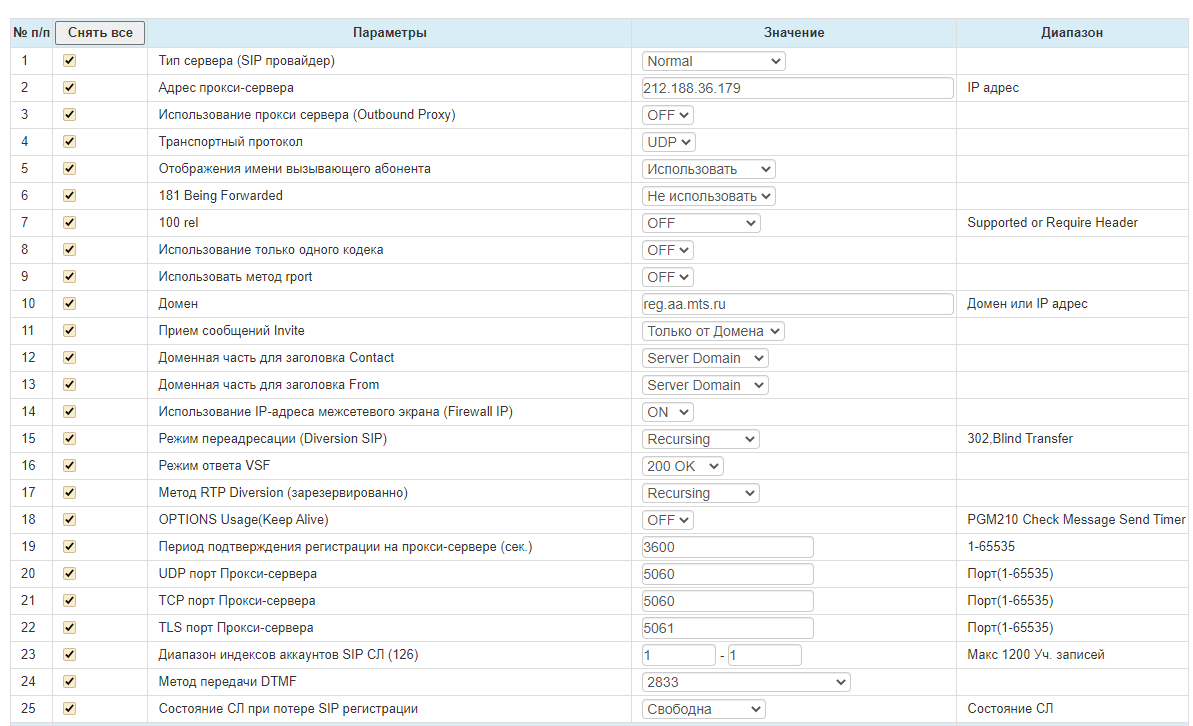1193x726 pixels.
Task: Untick the checkbox for '100 rel'
Action: (69, 222)
